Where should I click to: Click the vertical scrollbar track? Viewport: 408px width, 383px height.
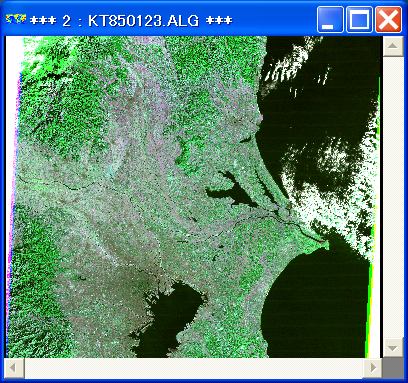(393, 197)
